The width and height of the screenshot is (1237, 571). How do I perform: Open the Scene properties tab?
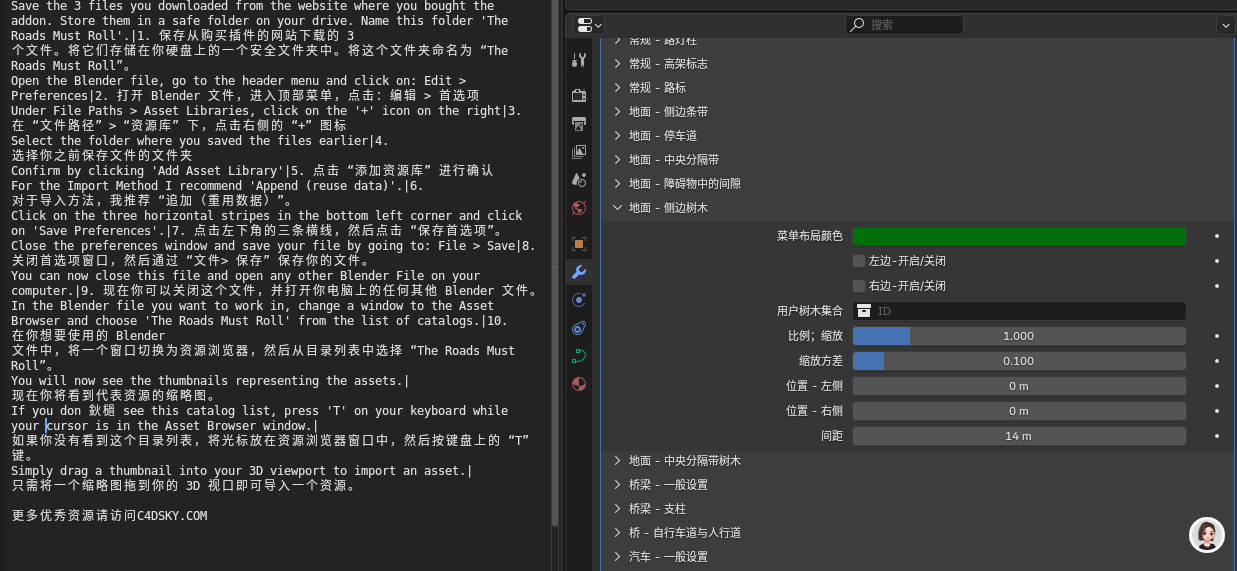point(579,180)
